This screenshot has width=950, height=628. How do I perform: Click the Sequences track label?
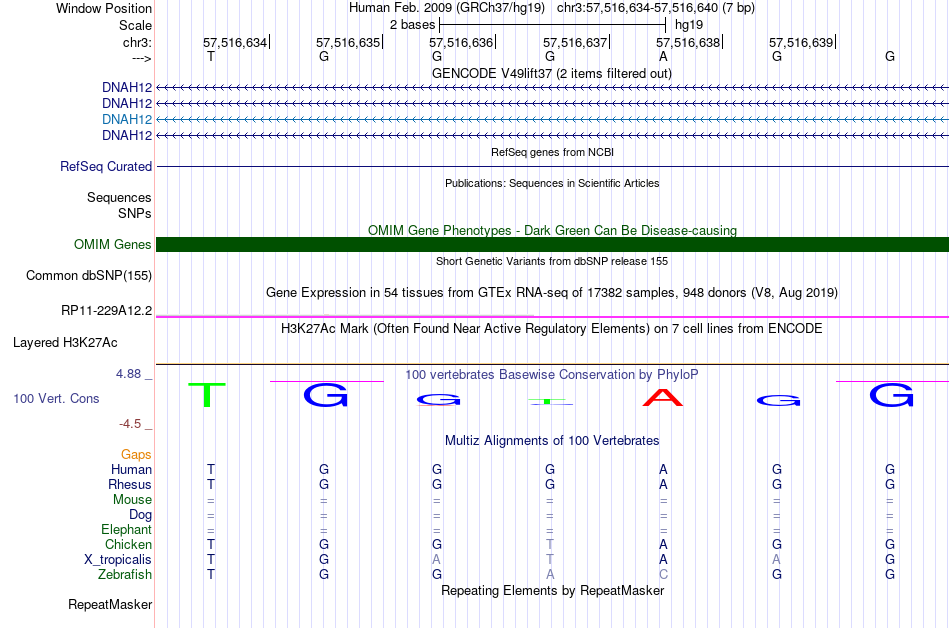[x=119, y=197]
